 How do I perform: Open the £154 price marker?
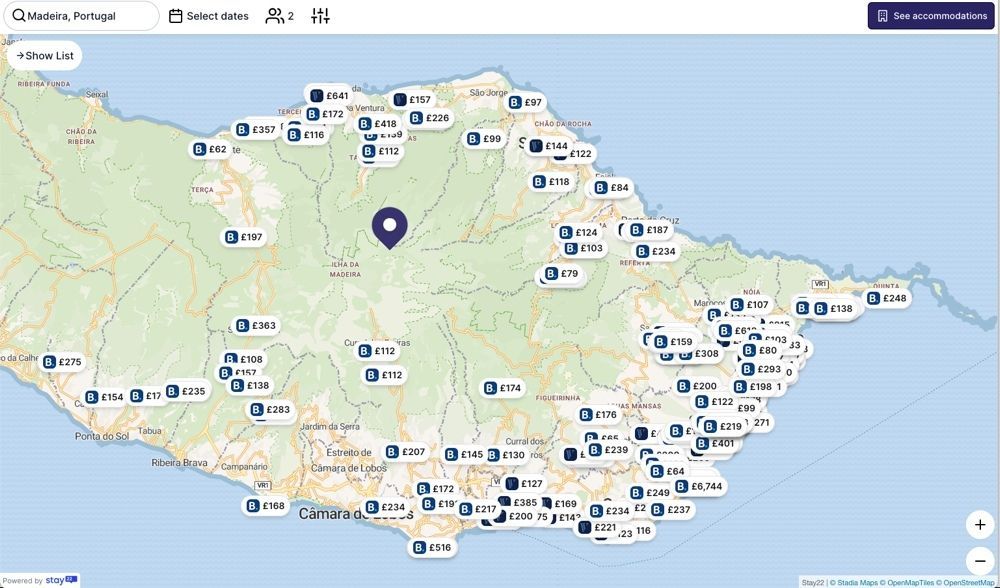pyautogui.click(x=104, y=397)
